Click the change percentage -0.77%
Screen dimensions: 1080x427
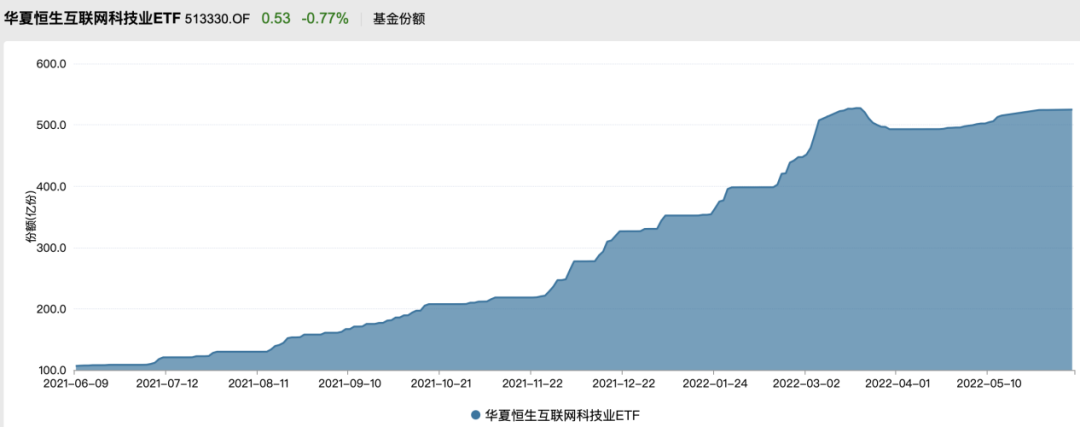(325, 19)
